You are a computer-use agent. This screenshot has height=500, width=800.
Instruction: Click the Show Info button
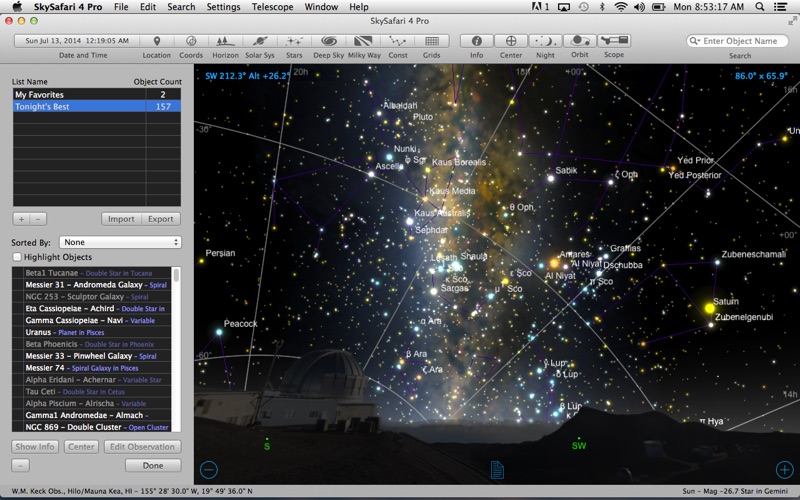coord(35,447)
